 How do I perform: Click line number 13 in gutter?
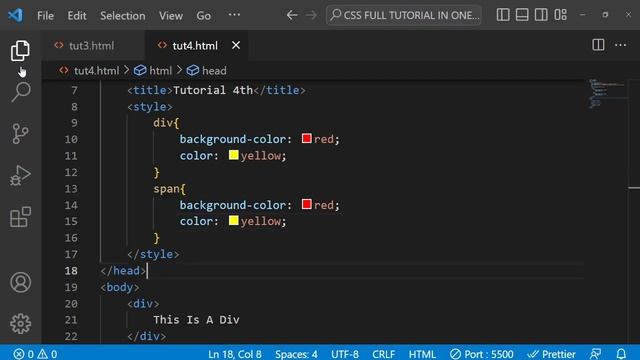coord(71,189)
